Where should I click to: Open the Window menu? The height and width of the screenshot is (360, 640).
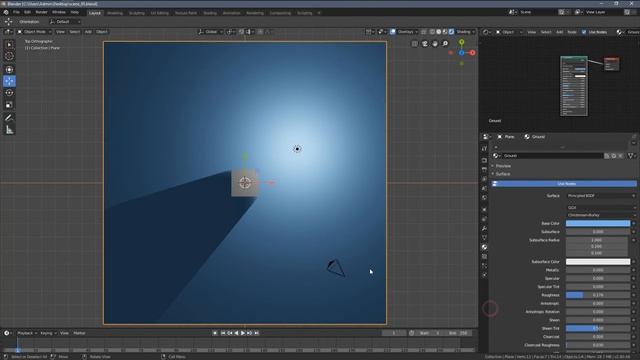[59, 12]
